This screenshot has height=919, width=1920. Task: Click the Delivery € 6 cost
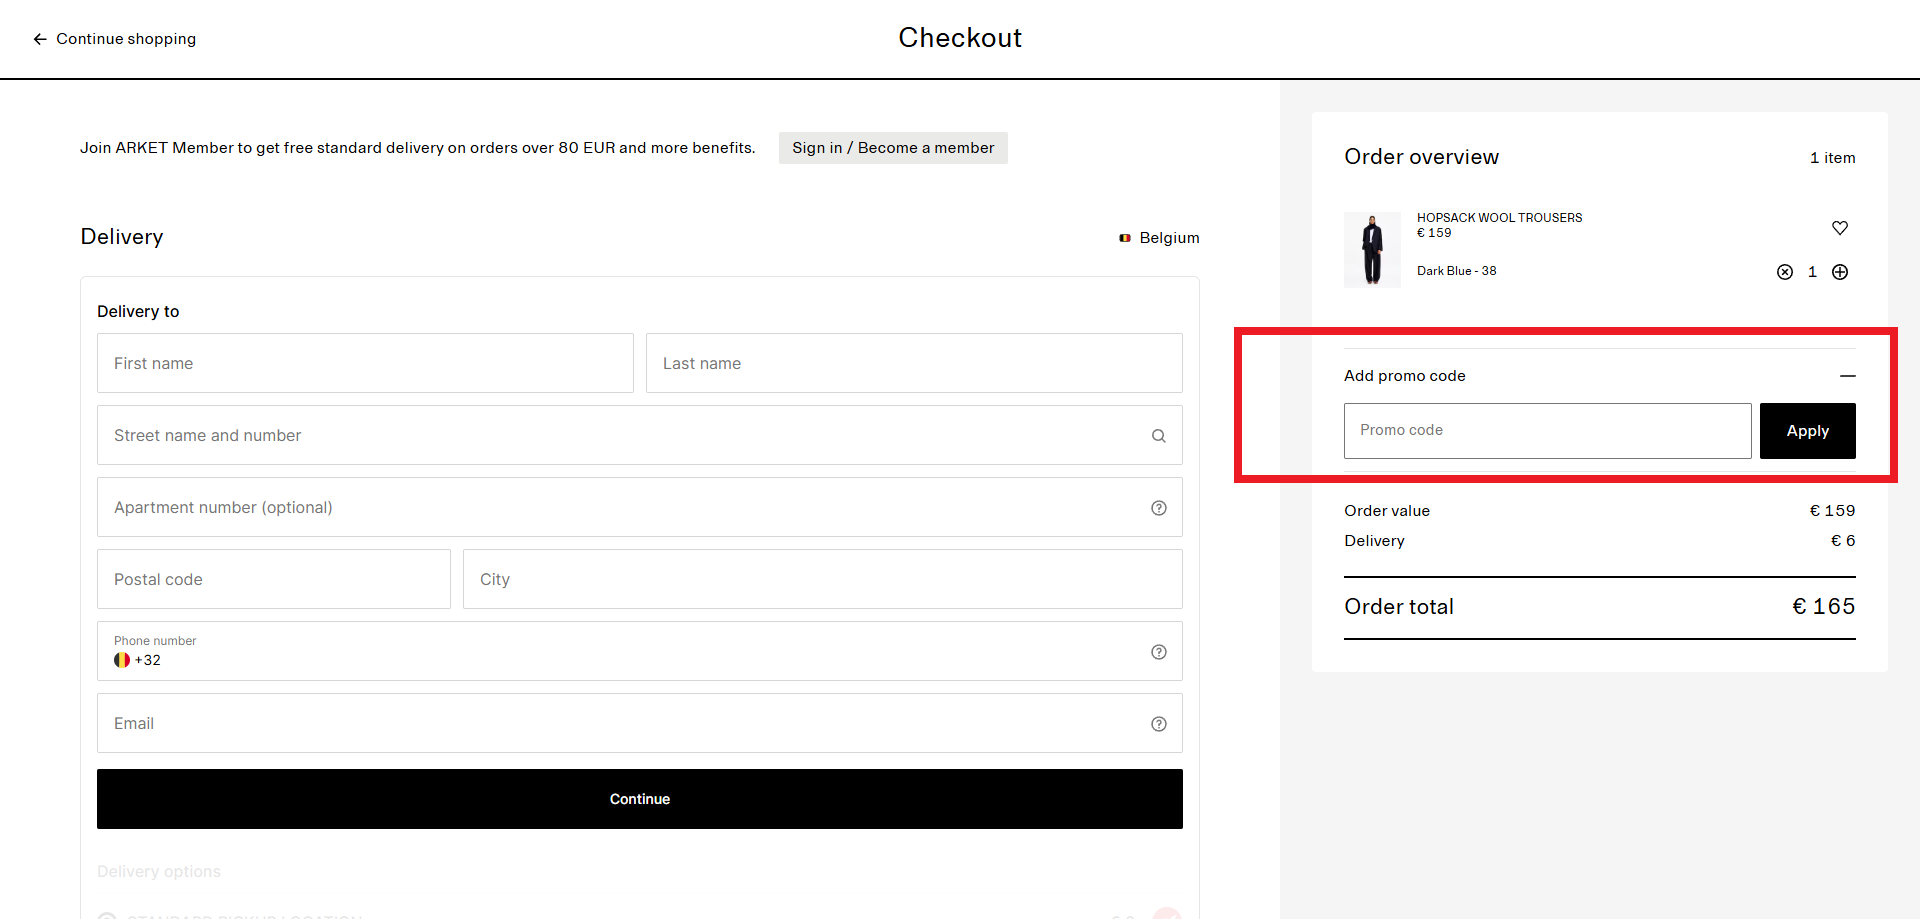[x=1843, y=541]
